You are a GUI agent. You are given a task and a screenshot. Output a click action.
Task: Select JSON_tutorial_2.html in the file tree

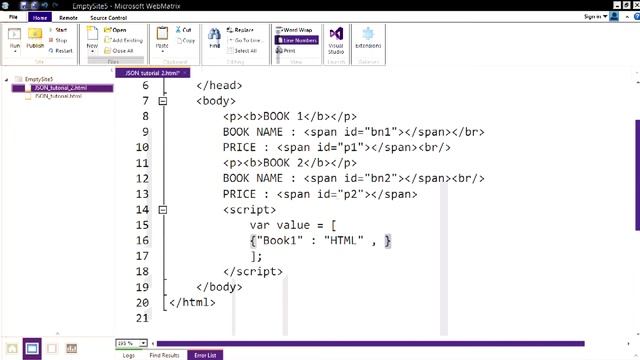pyautogui.click(x=61, y=88)
